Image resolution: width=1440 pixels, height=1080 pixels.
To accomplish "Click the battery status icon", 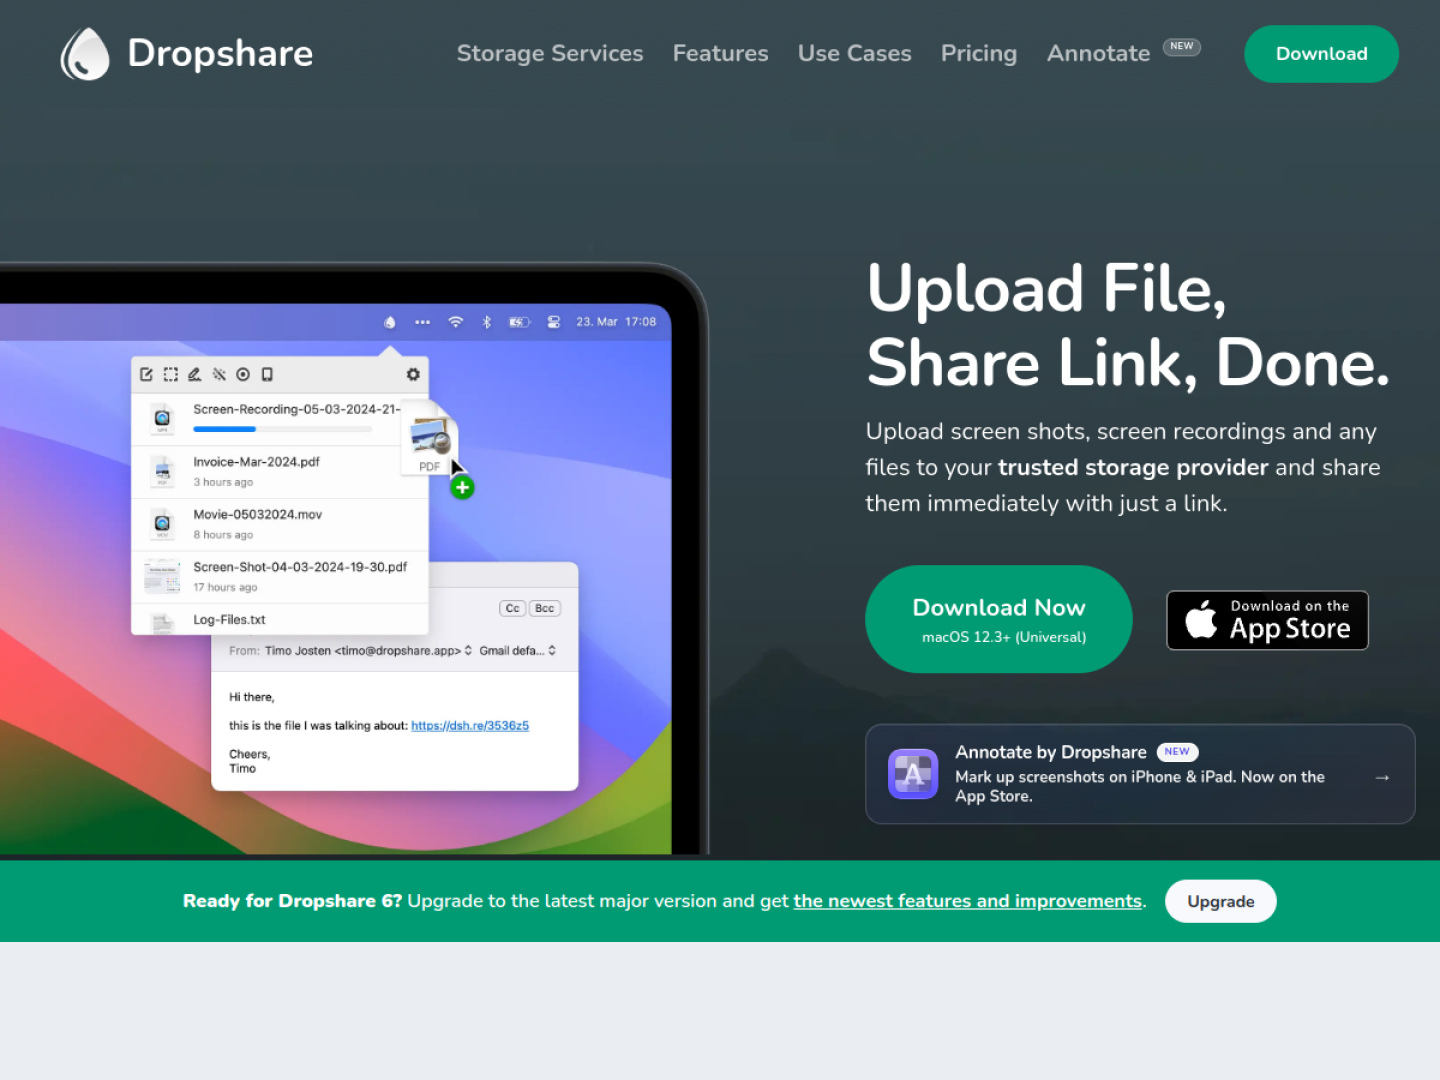I will (x=519, y=322).
